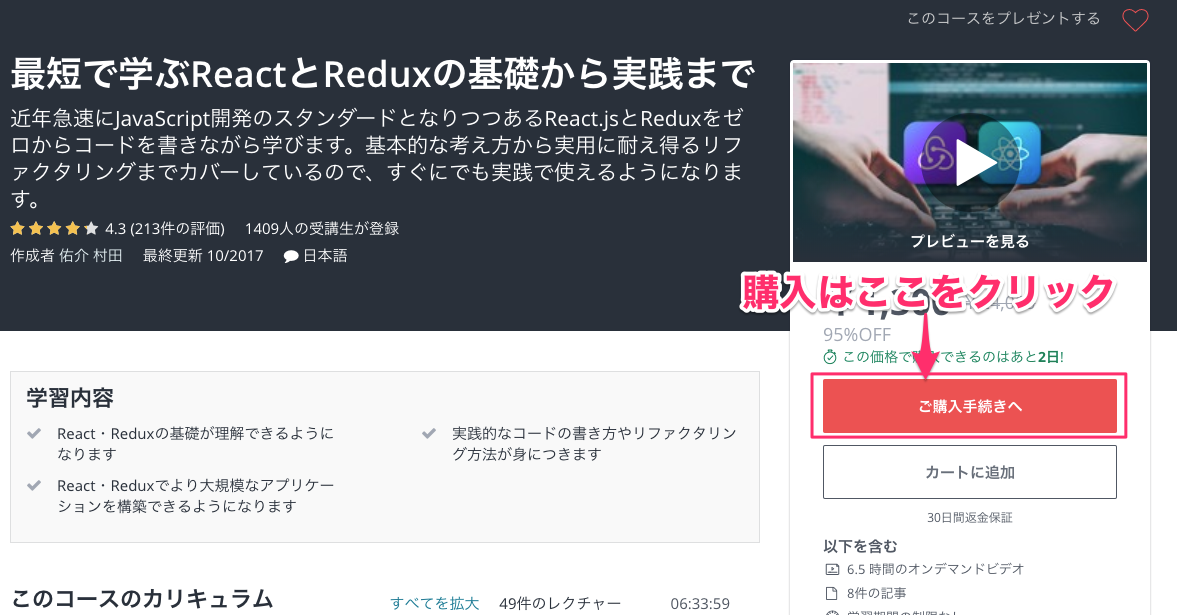Add course with カートに追加 button
The image size is (1177, 615).
[969, 472]
